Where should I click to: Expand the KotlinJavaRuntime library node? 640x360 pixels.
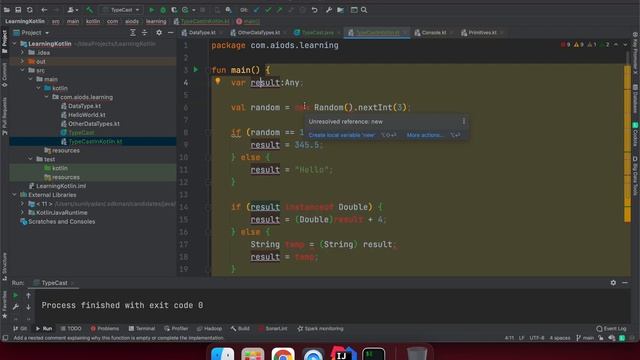click(22, 213)
